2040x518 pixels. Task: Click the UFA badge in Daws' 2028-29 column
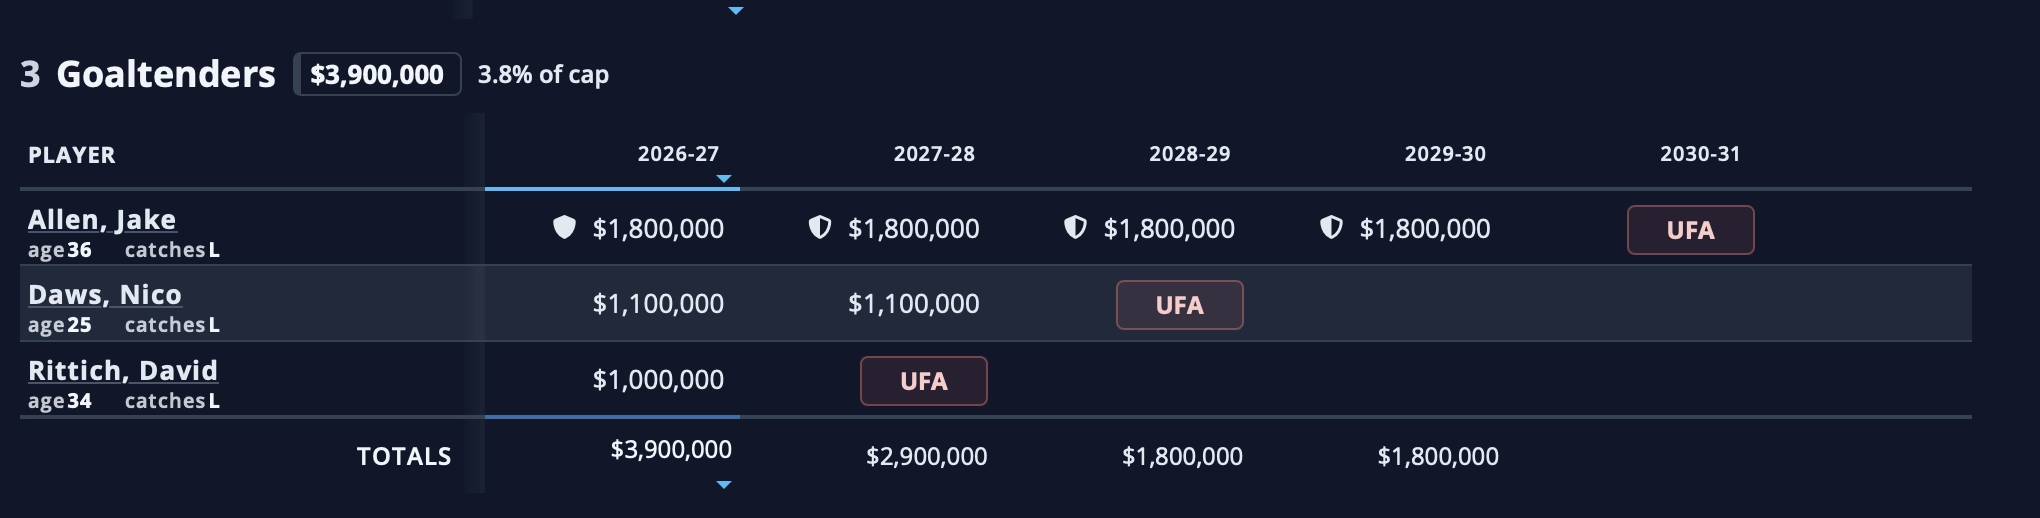(1180, 305)
